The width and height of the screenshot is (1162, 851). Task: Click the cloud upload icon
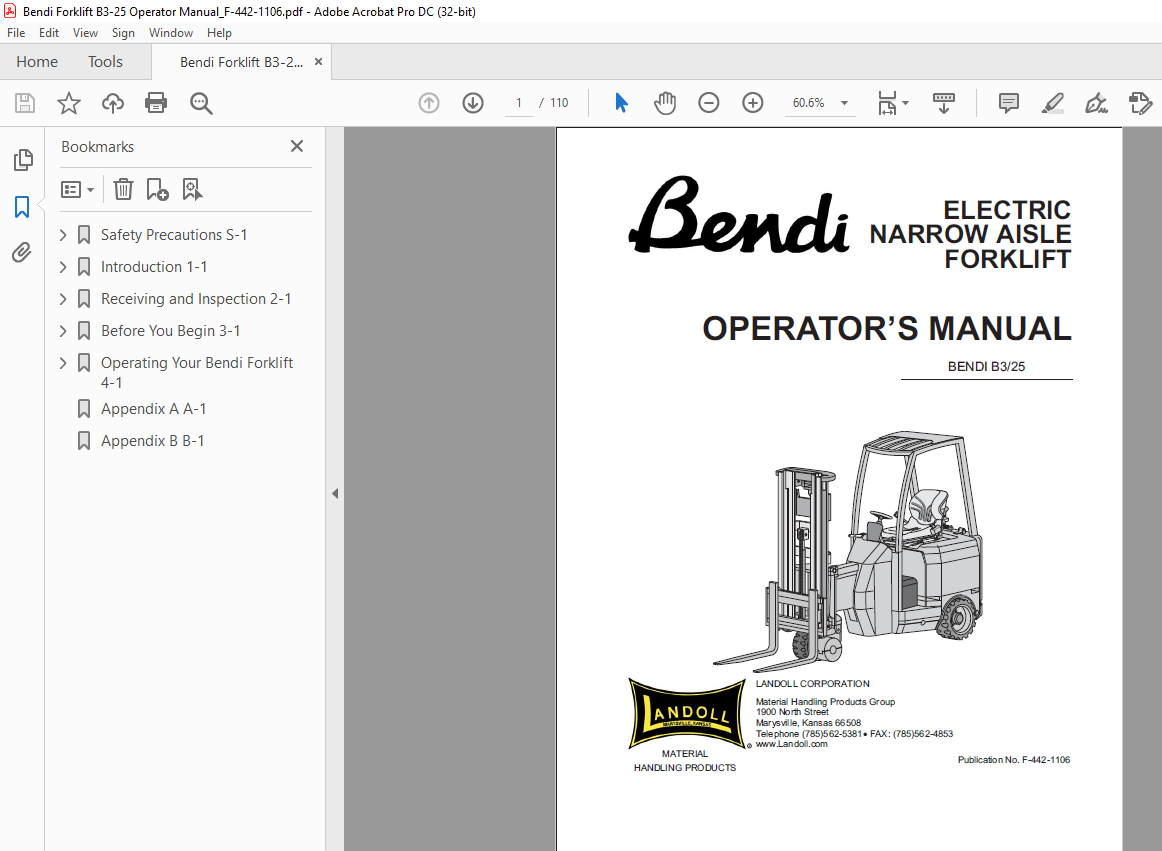click(113, 103)
